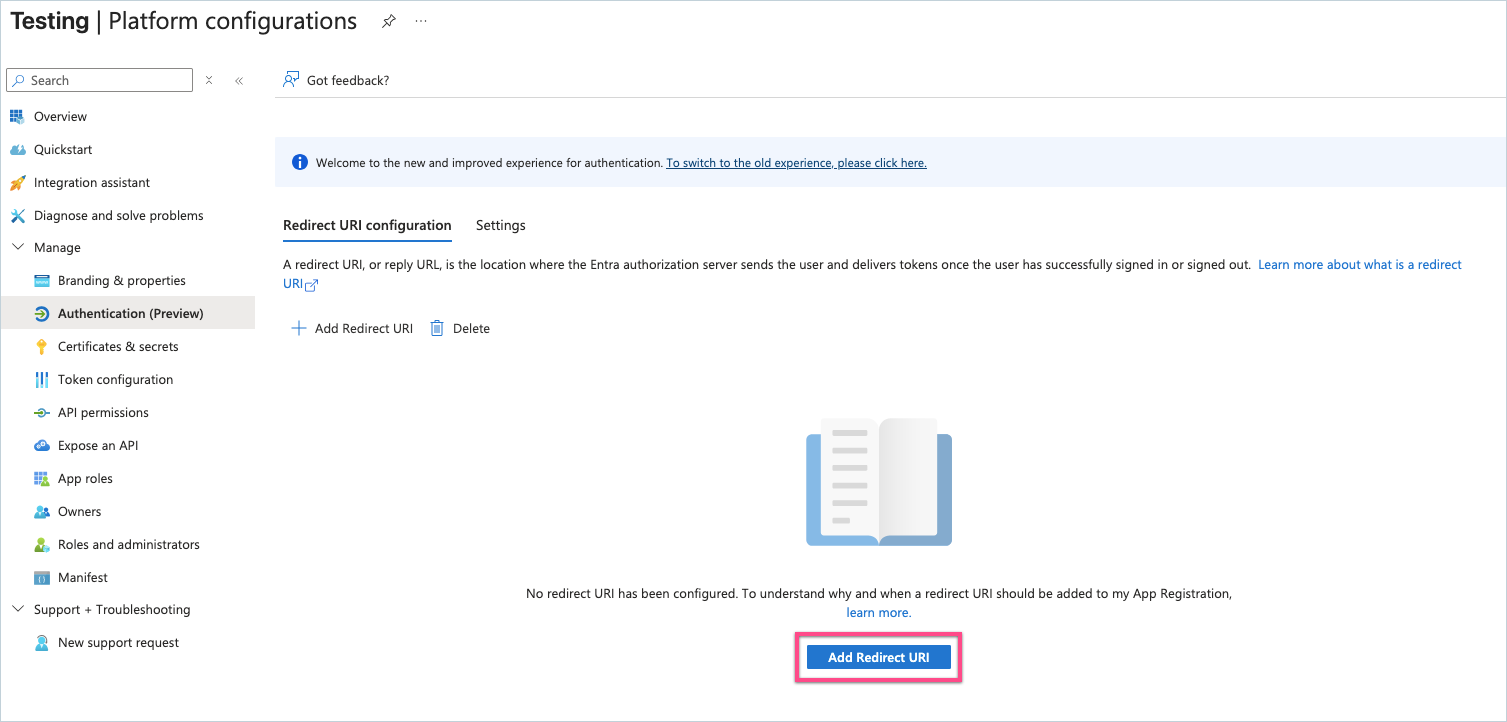
Task: Click the Quickstart cloud icon
Action: [17, 149]
